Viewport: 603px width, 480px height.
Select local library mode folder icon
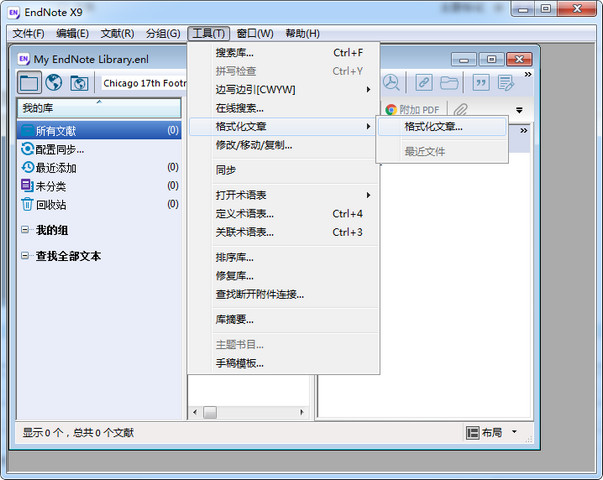[29, 82]
